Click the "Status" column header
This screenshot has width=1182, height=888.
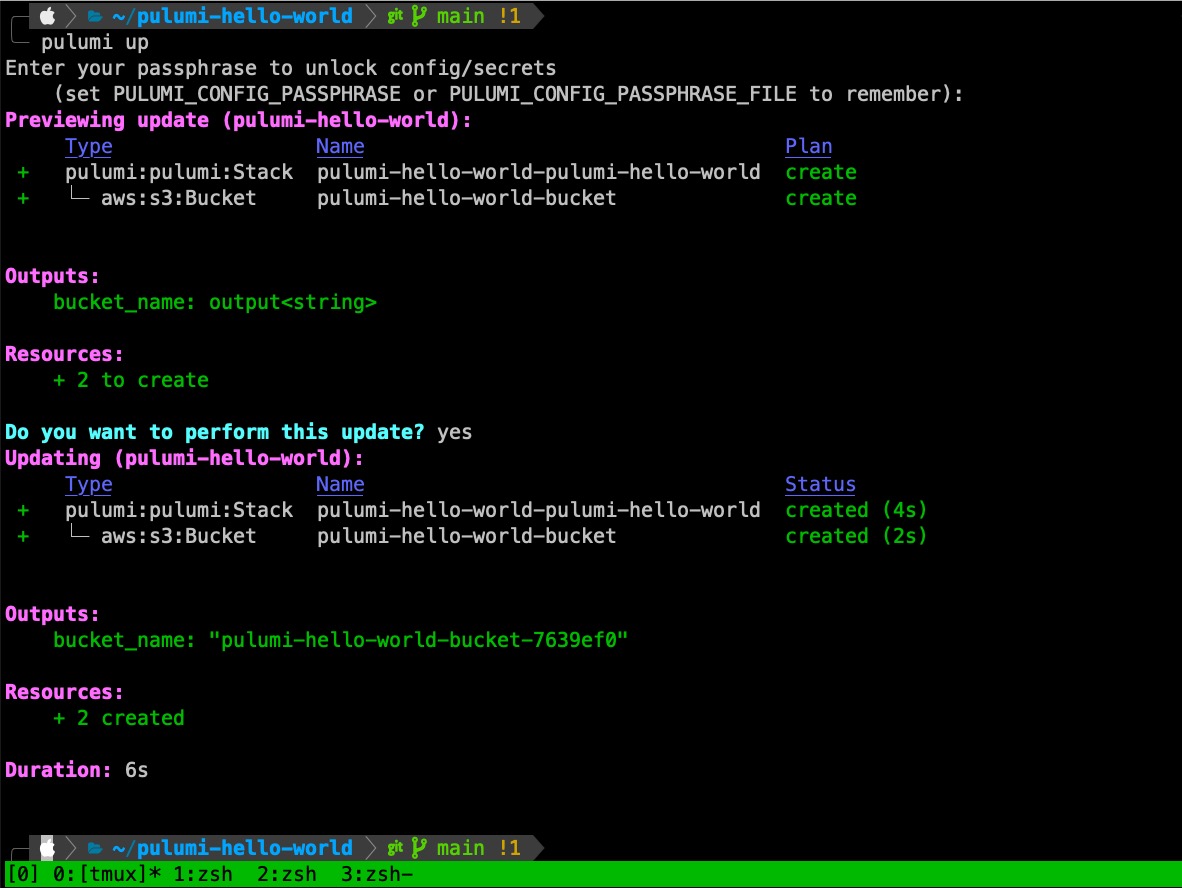click(x=821, y=484)
